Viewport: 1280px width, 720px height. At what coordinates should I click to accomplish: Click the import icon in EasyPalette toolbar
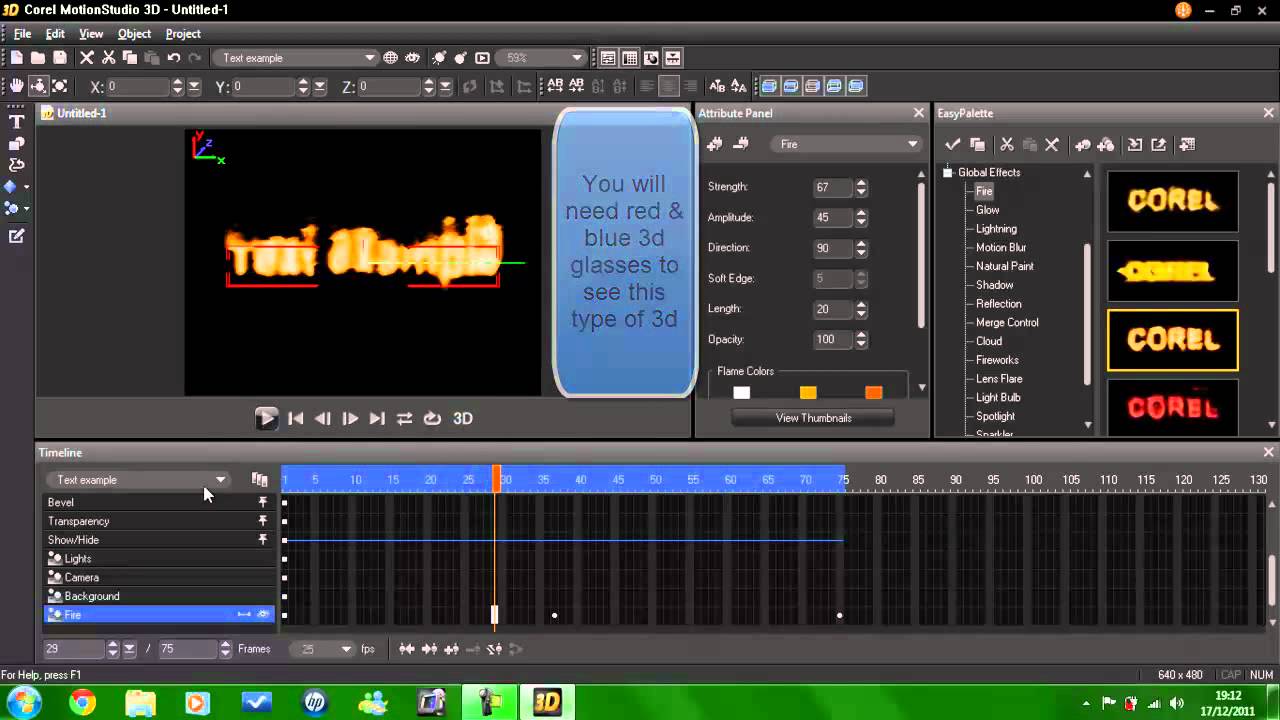1135,145
